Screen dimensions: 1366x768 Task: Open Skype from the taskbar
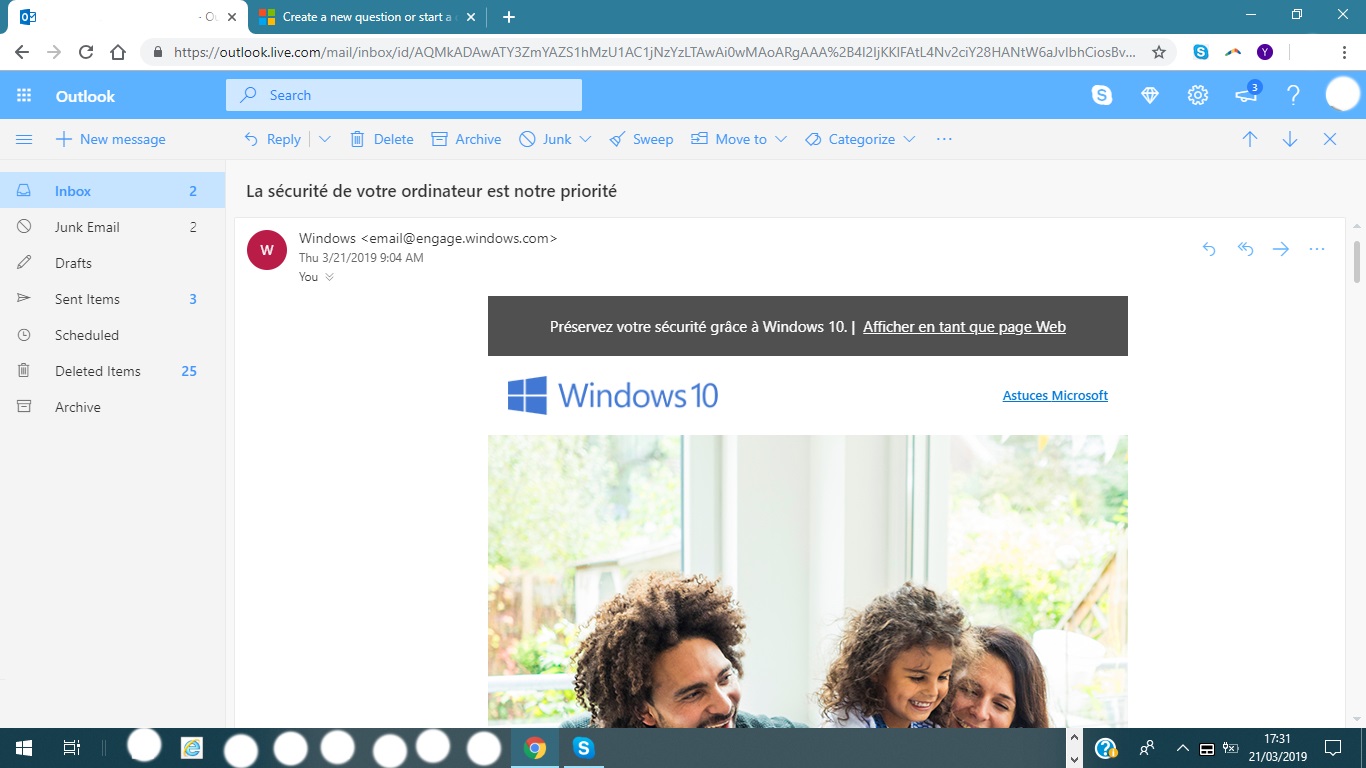pos(584,747)
